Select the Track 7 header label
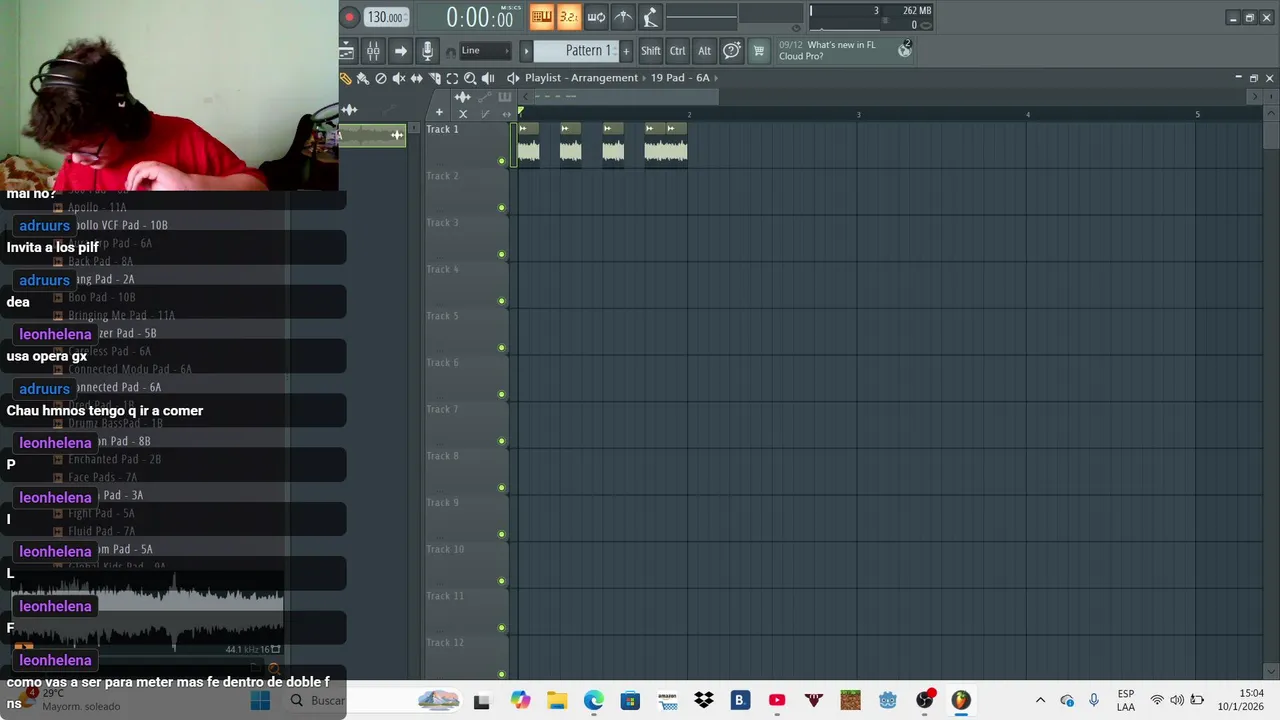The height and width of the screenshot is (720, 1280). click(442, 409)
